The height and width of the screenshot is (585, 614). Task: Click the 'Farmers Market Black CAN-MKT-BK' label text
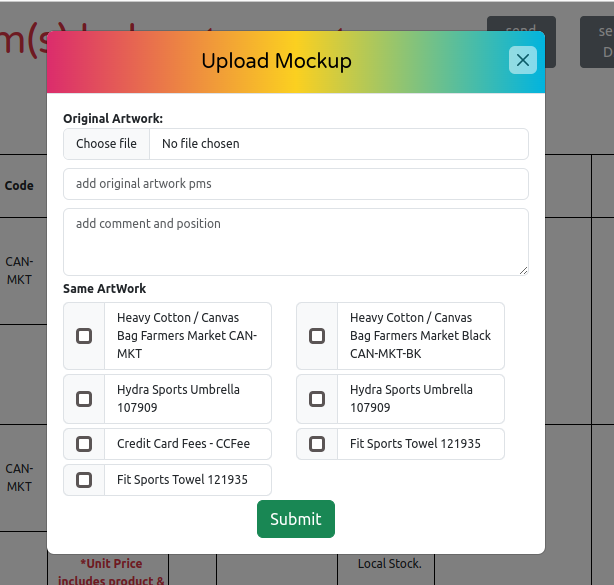pyautogui.click(x=420, y=336)
